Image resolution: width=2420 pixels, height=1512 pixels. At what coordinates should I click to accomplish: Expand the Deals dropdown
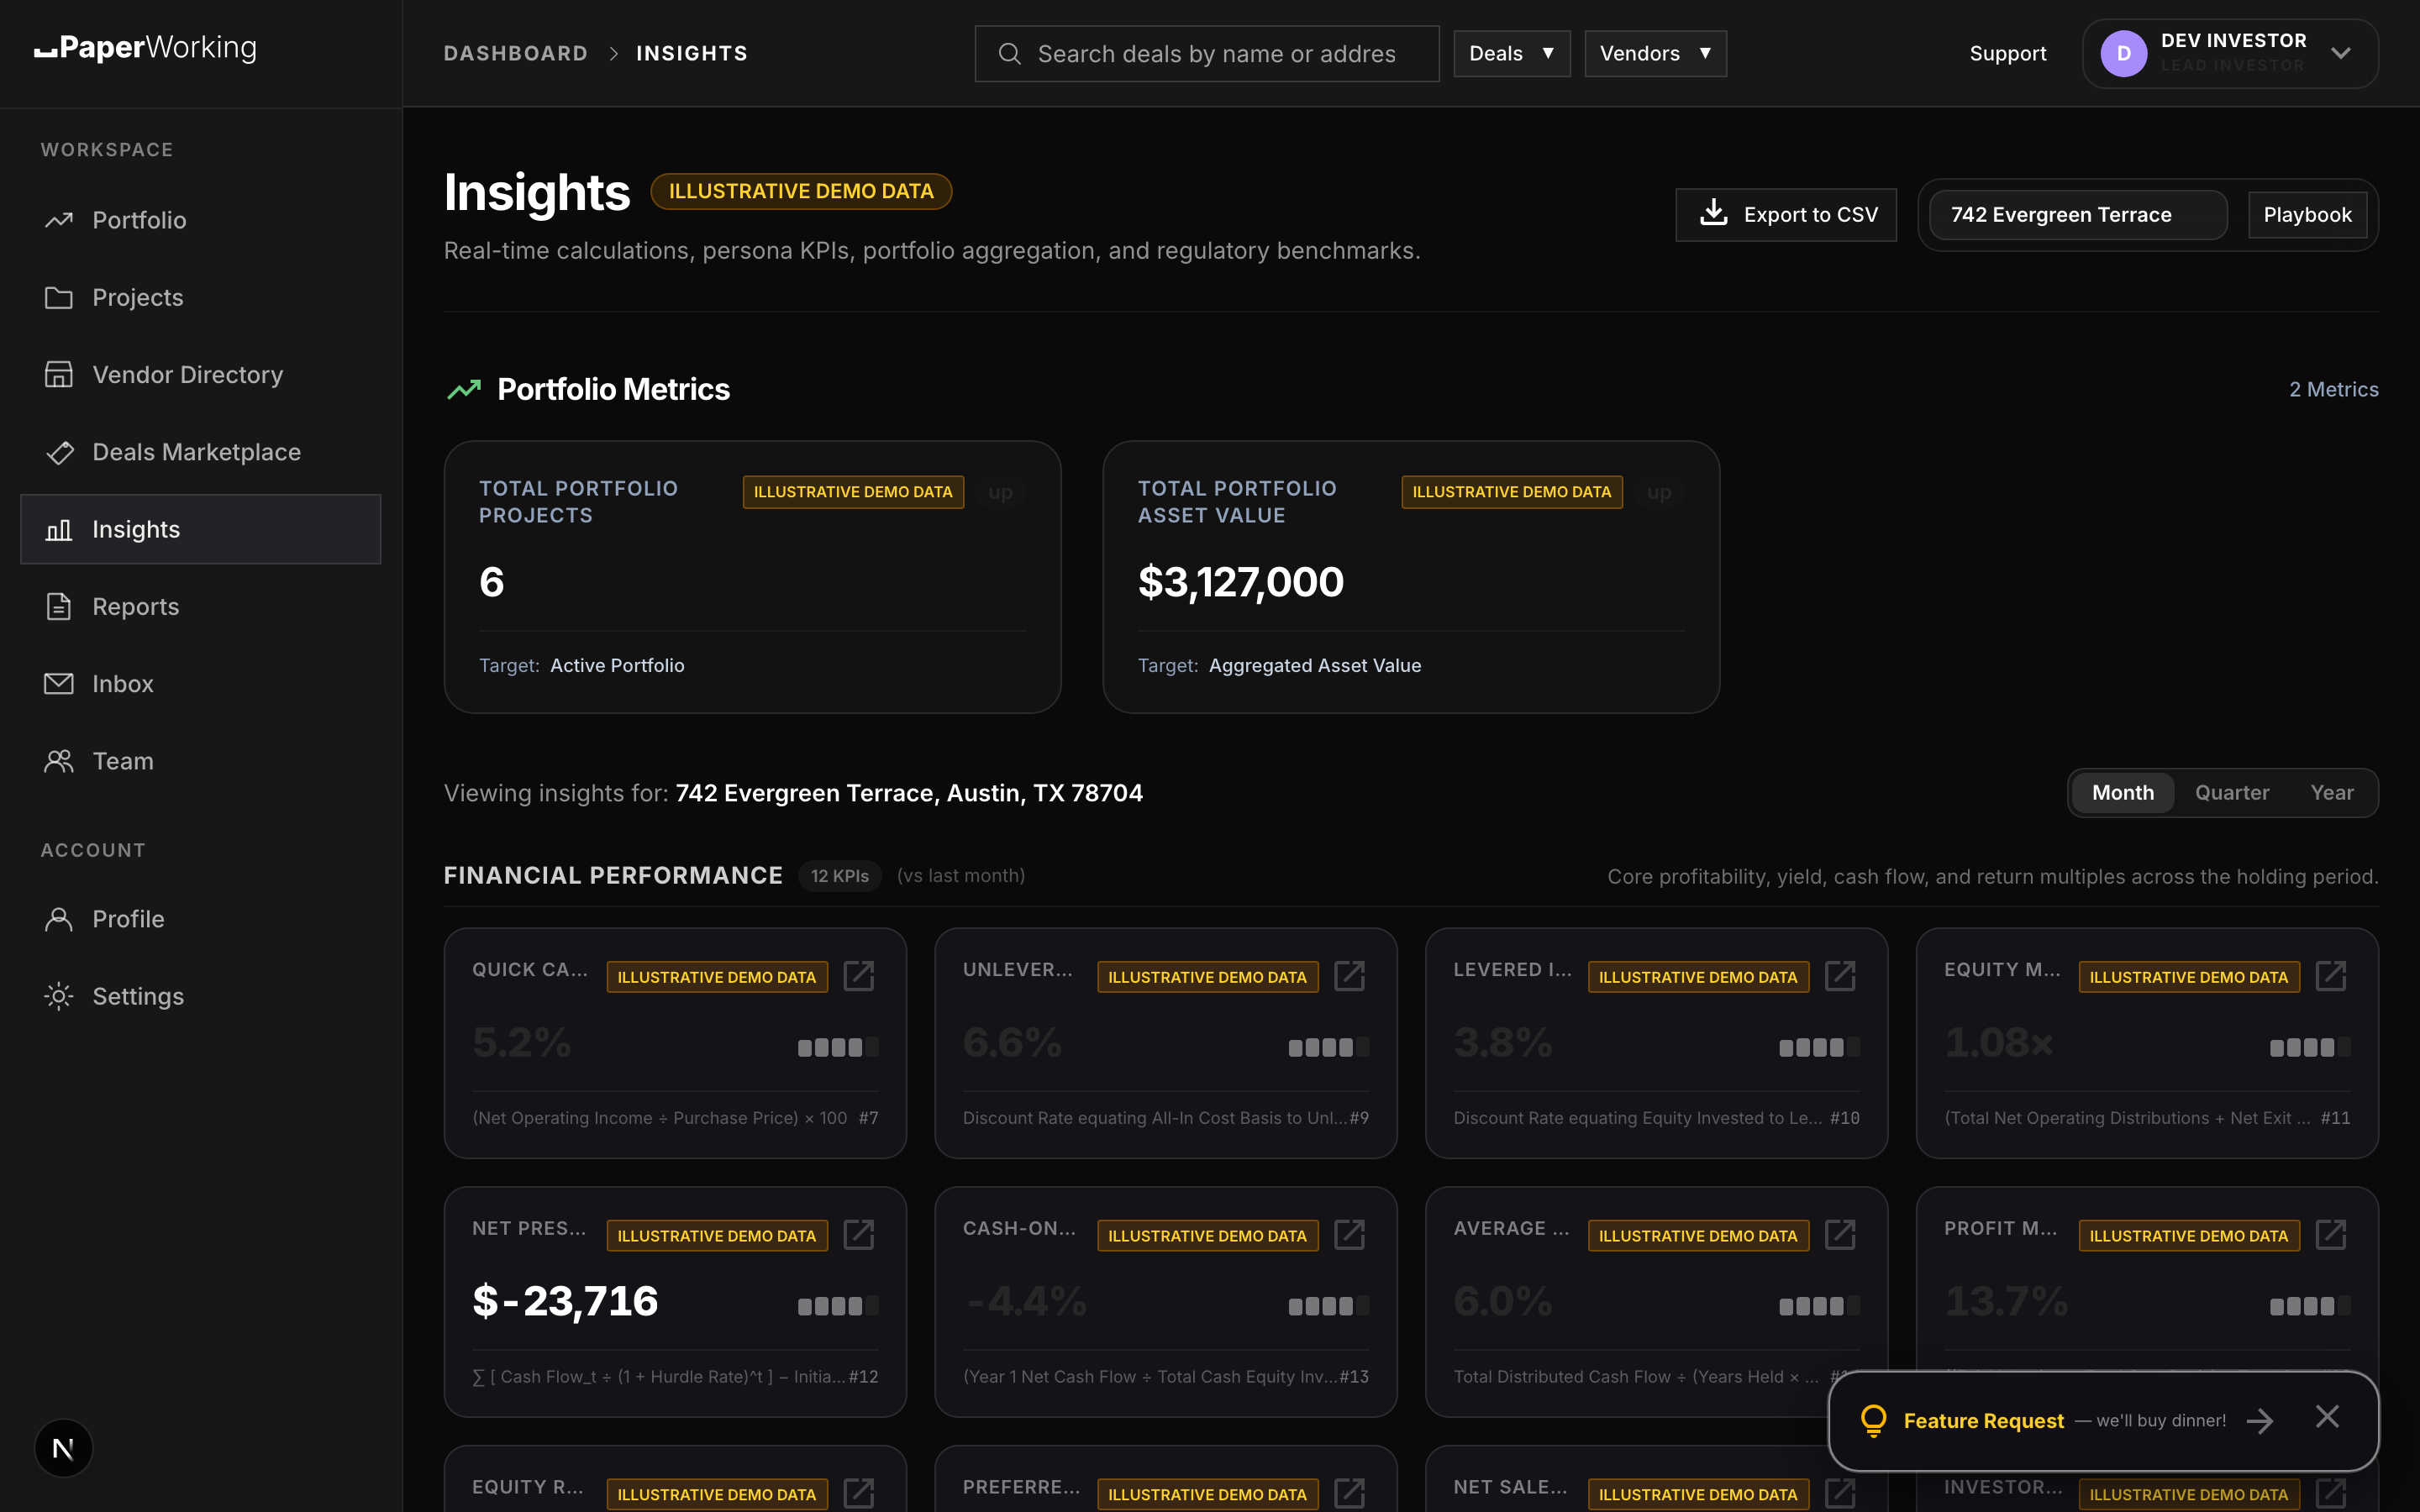tap(1511, 54)
